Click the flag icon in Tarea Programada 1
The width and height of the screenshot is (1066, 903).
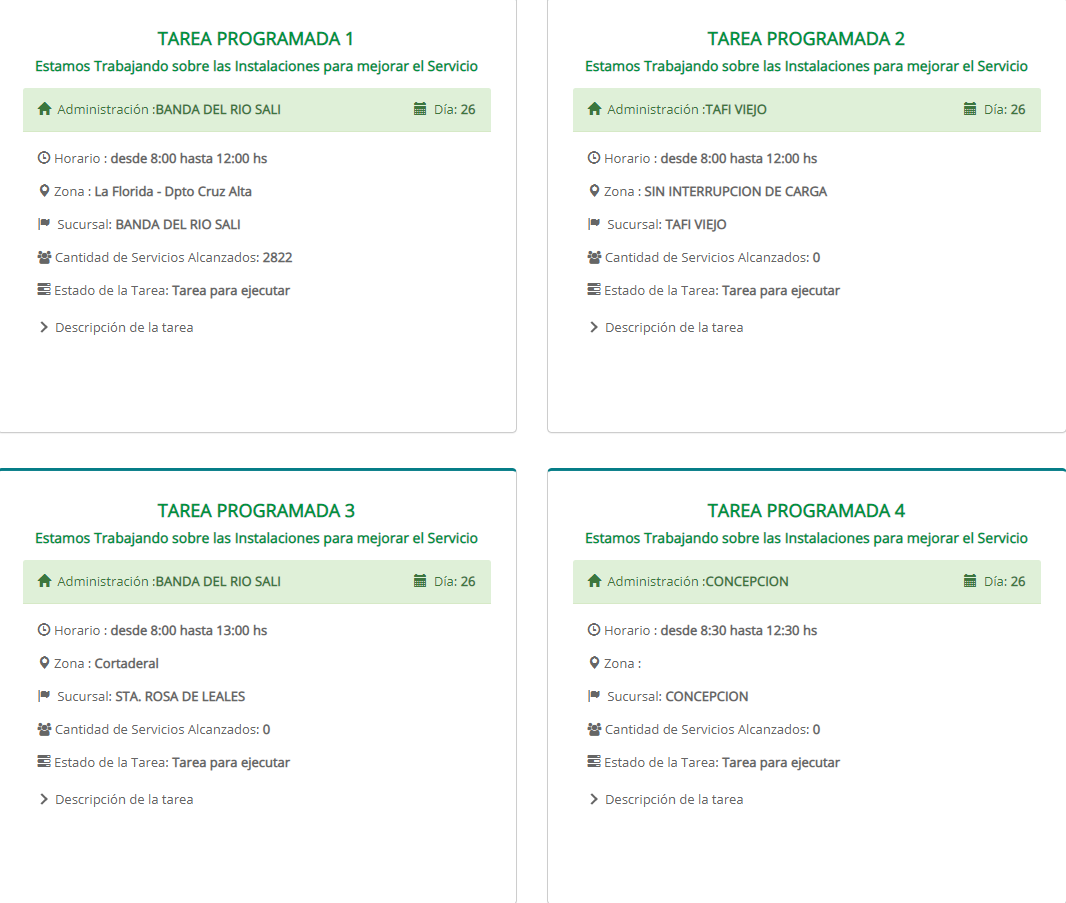pyautogui.click(x=44, y=224)
